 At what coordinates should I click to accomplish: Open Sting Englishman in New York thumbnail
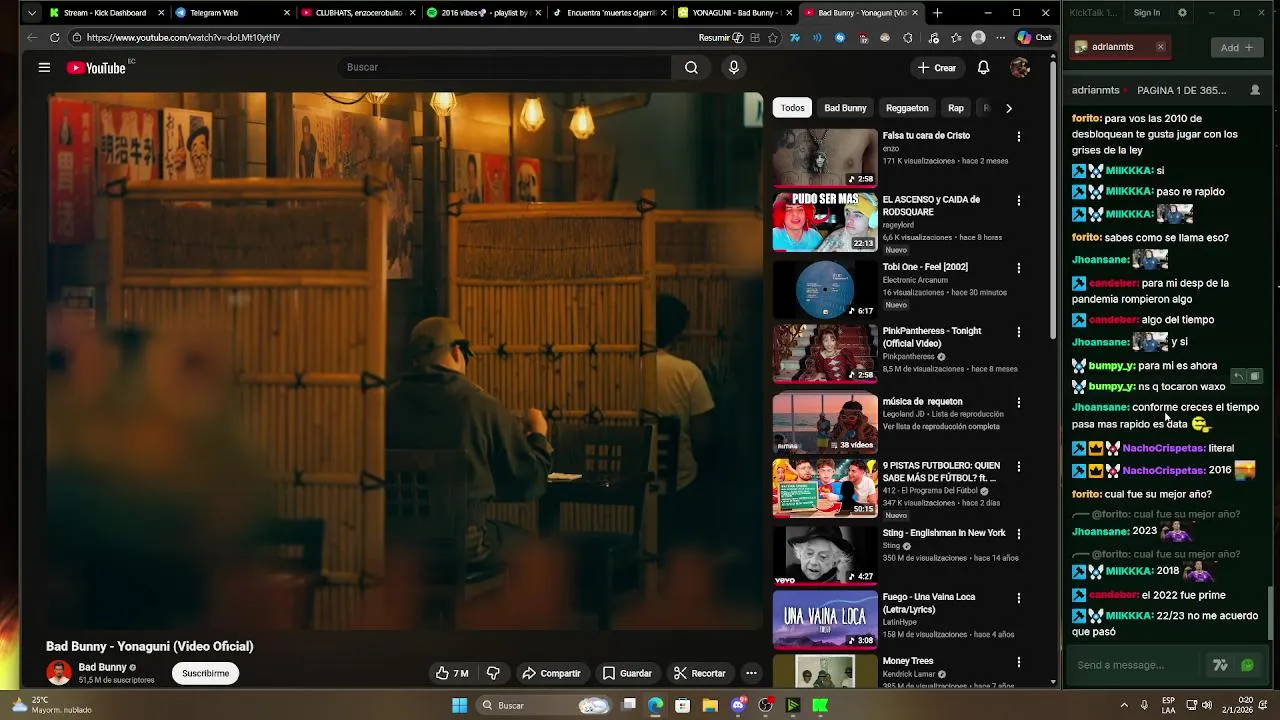coord(825,555)
